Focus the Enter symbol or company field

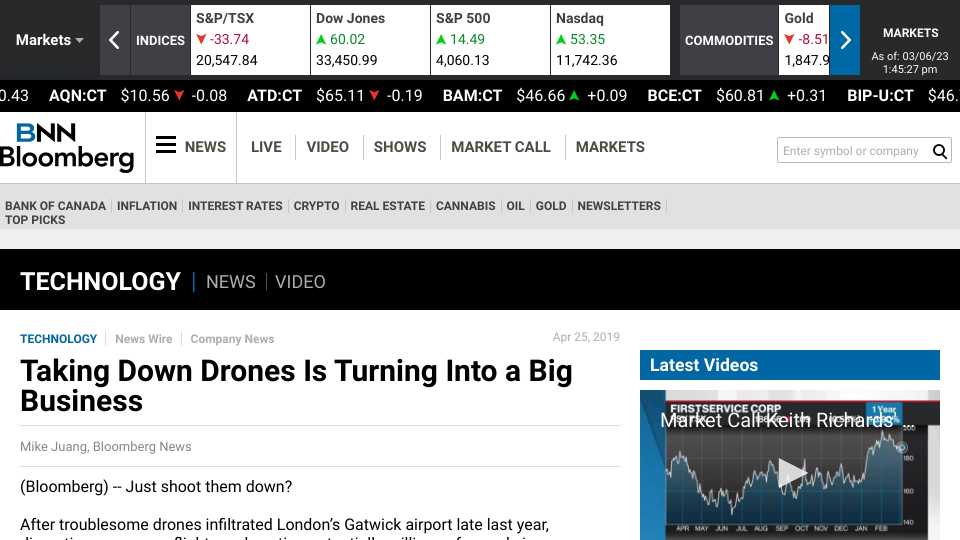point(852,151)
